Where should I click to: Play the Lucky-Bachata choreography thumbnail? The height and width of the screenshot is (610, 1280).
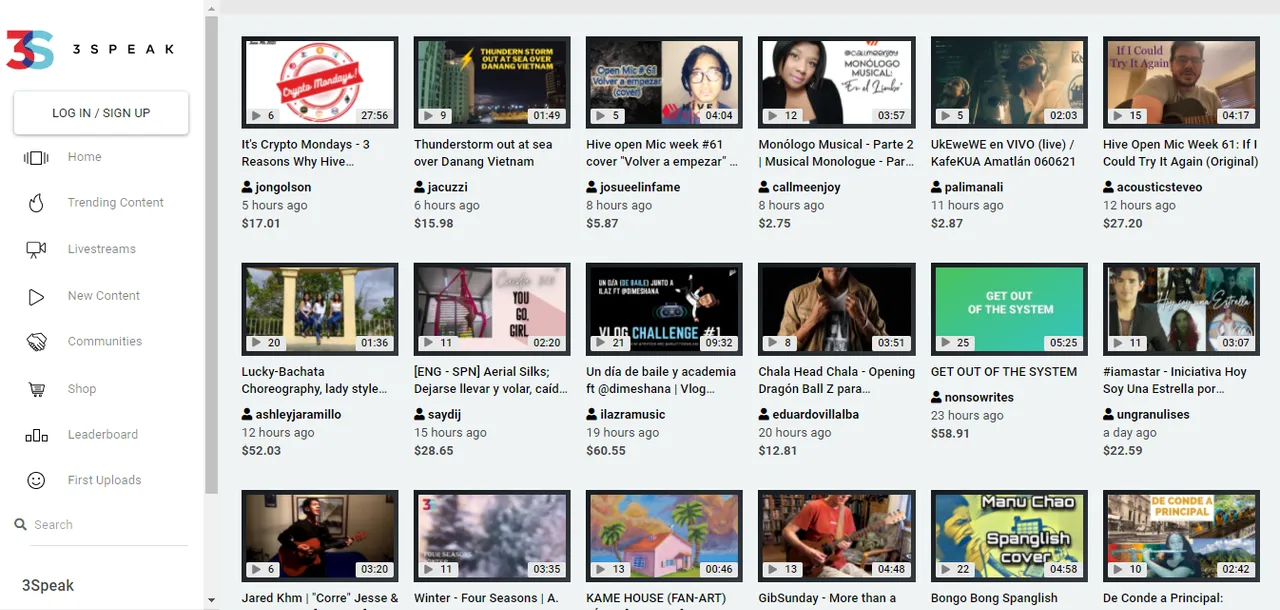320,309
